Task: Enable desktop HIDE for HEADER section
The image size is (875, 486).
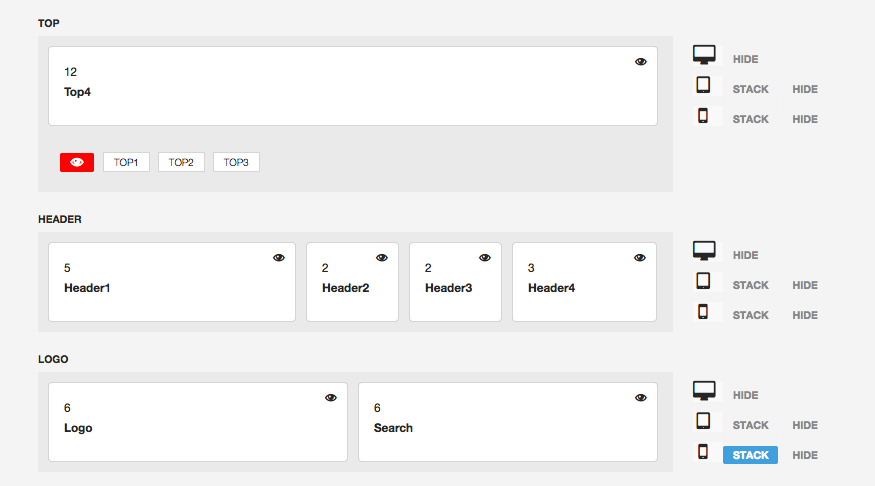Action: [x=746, y=255]
